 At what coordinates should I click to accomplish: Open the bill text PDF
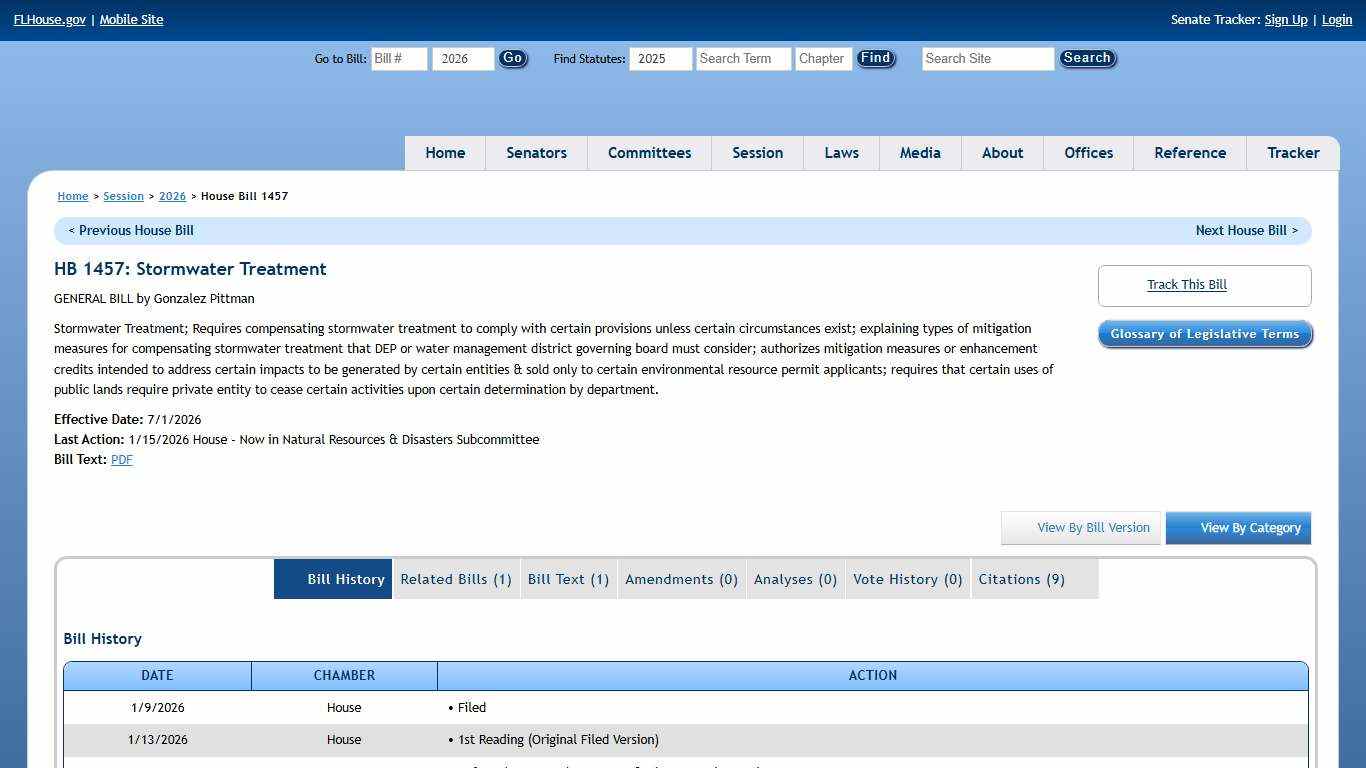121,459
